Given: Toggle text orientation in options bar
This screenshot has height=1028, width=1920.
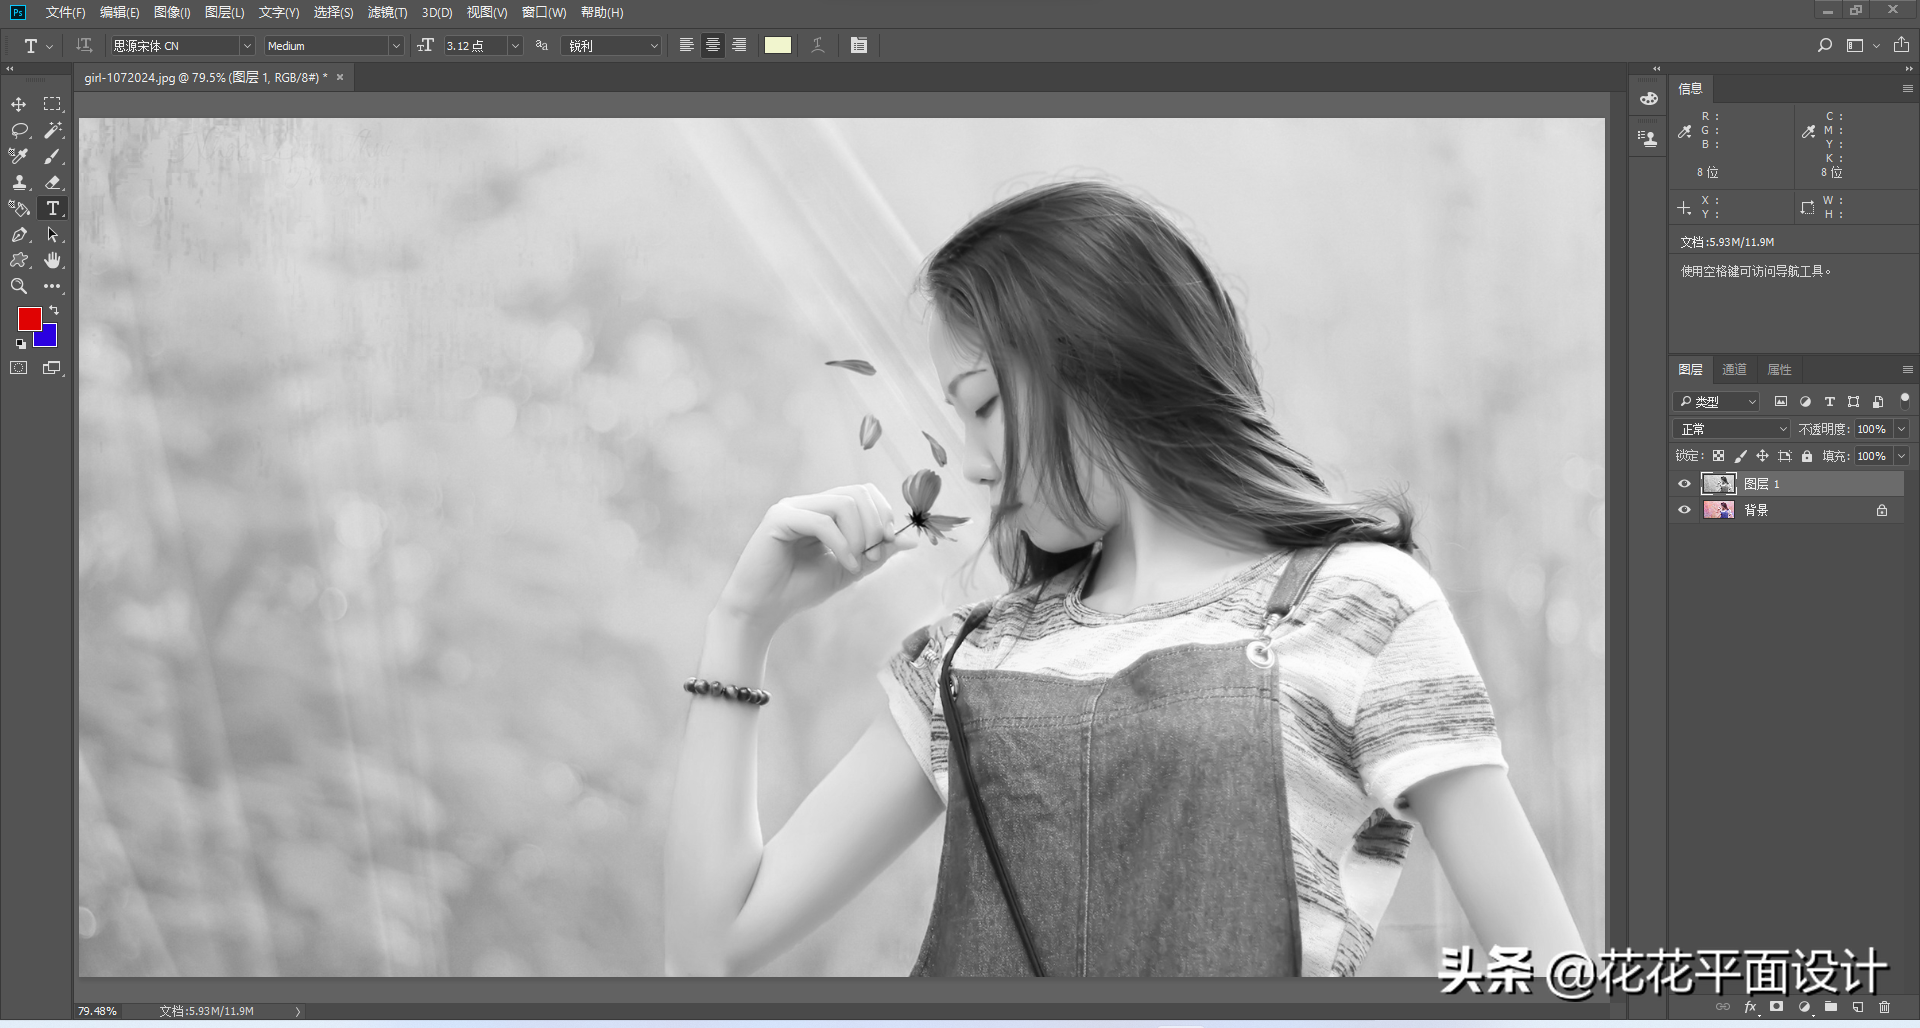Looking at the screenshot, I should coord(84,45).
